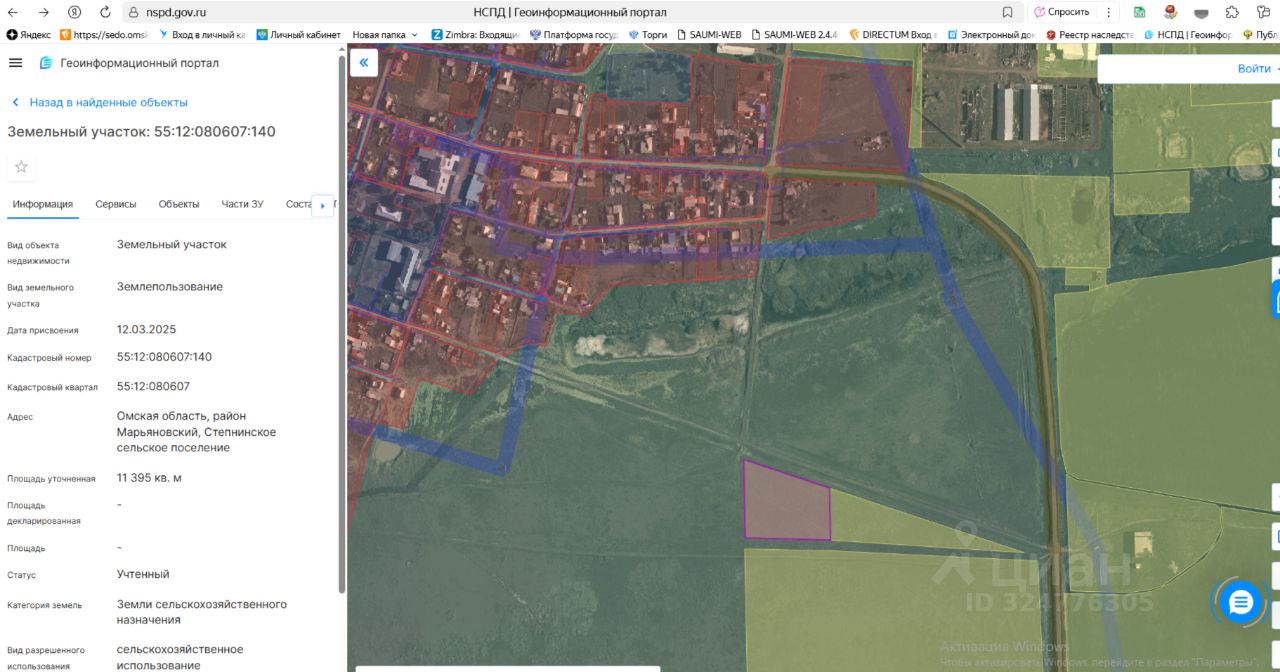Open the blue chat support bubble

click(x=1241, y=602)
